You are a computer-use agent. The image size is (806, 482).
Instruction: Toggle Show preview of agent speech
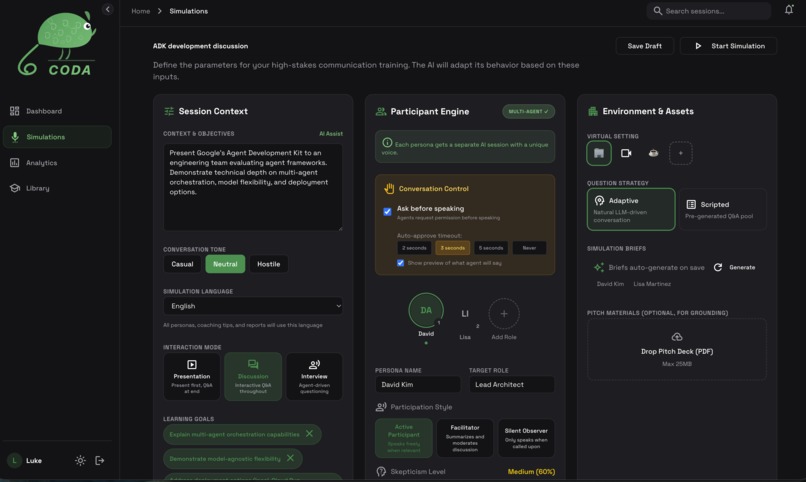click(x=400, y=263)
